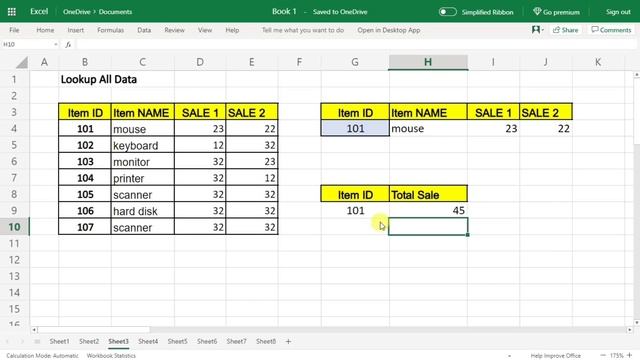Click the vertical scrollbar up arrow
The height and width of the screenshot is (360, 640).
pos(636,75)
